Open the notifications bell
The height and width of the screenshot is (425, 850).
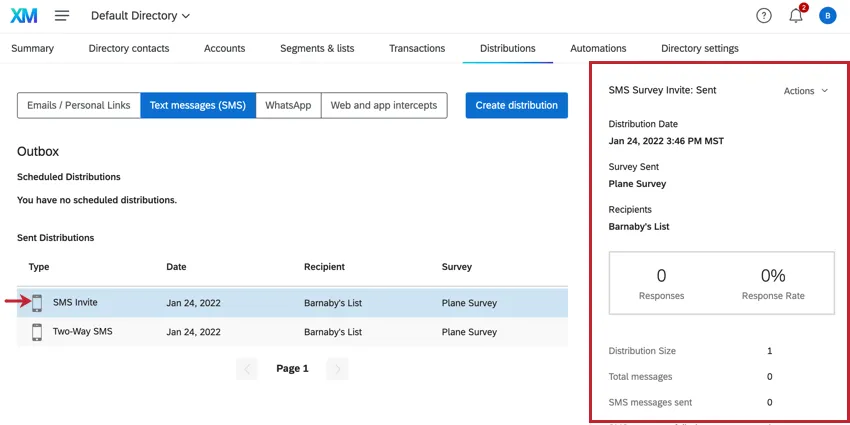pyautogui.click(x=796, y=16)
